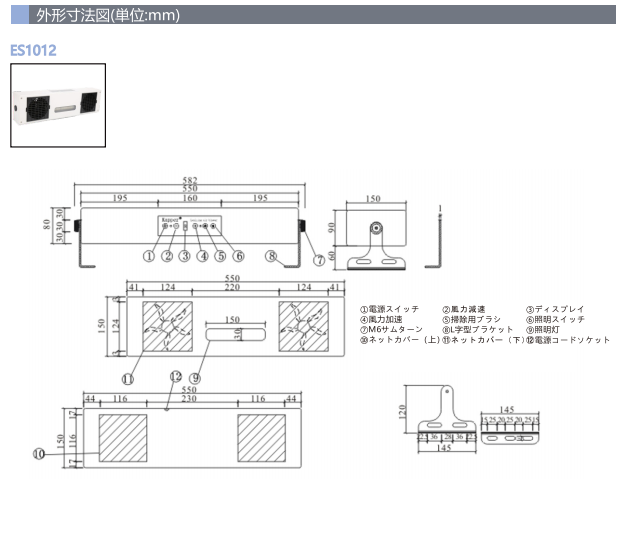
Task: Click callout number ⑩ beside top cover view
Action: click(39, 453)
